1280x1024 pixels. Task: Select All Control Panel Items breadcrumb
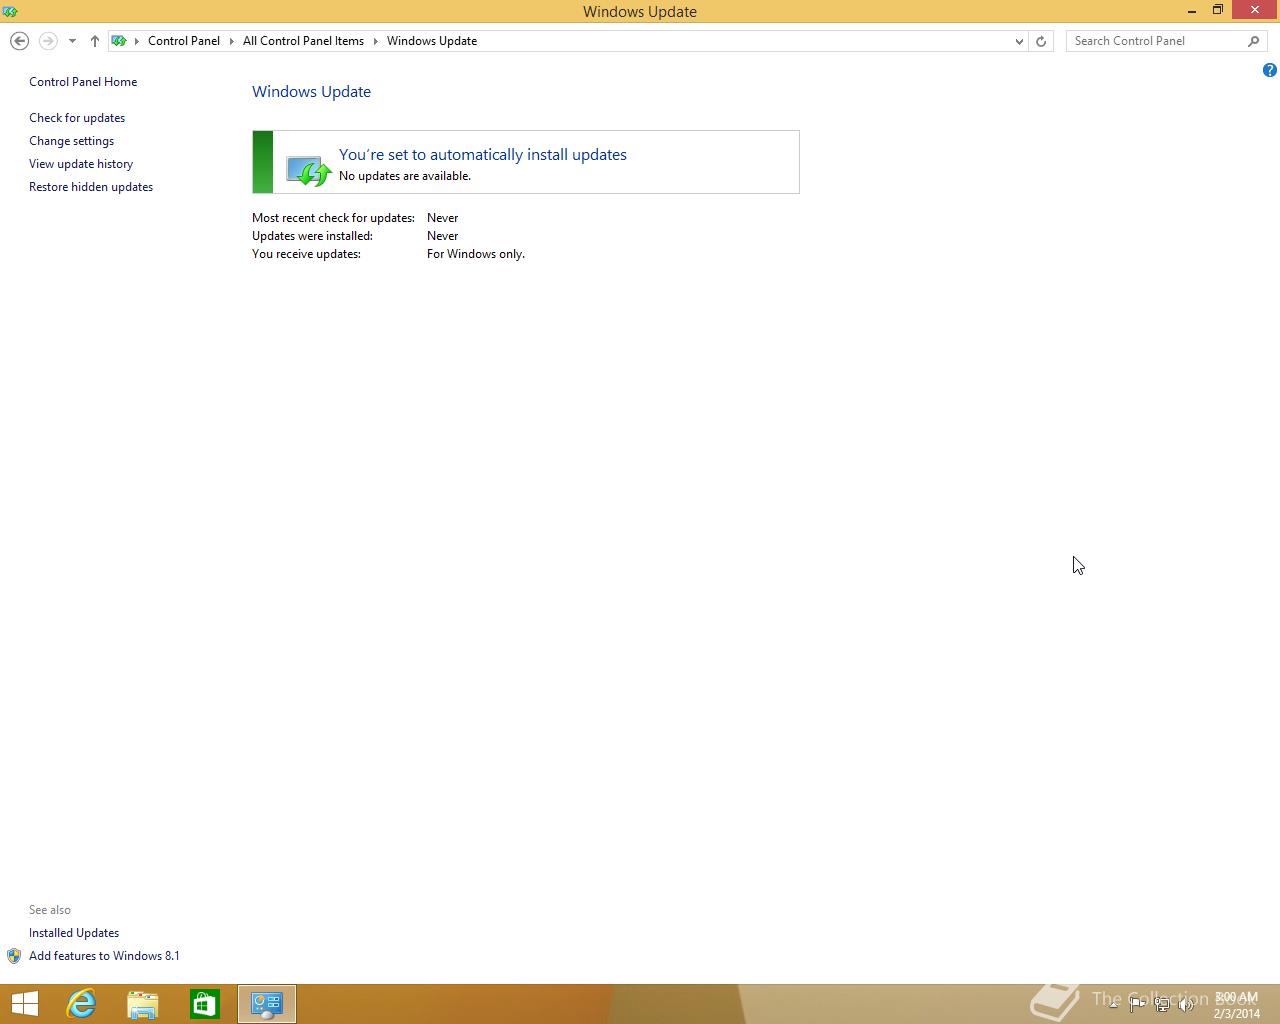303,41
